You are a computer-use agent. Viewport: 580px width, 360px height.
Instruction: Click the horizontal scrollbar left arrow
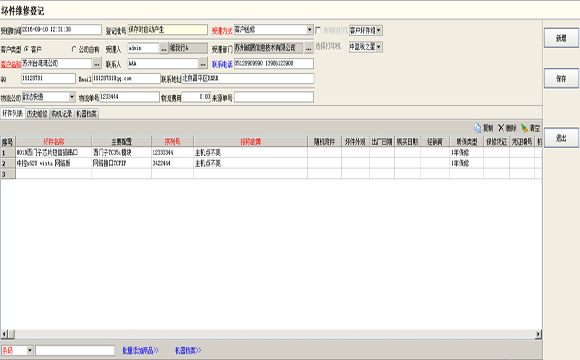4,334
